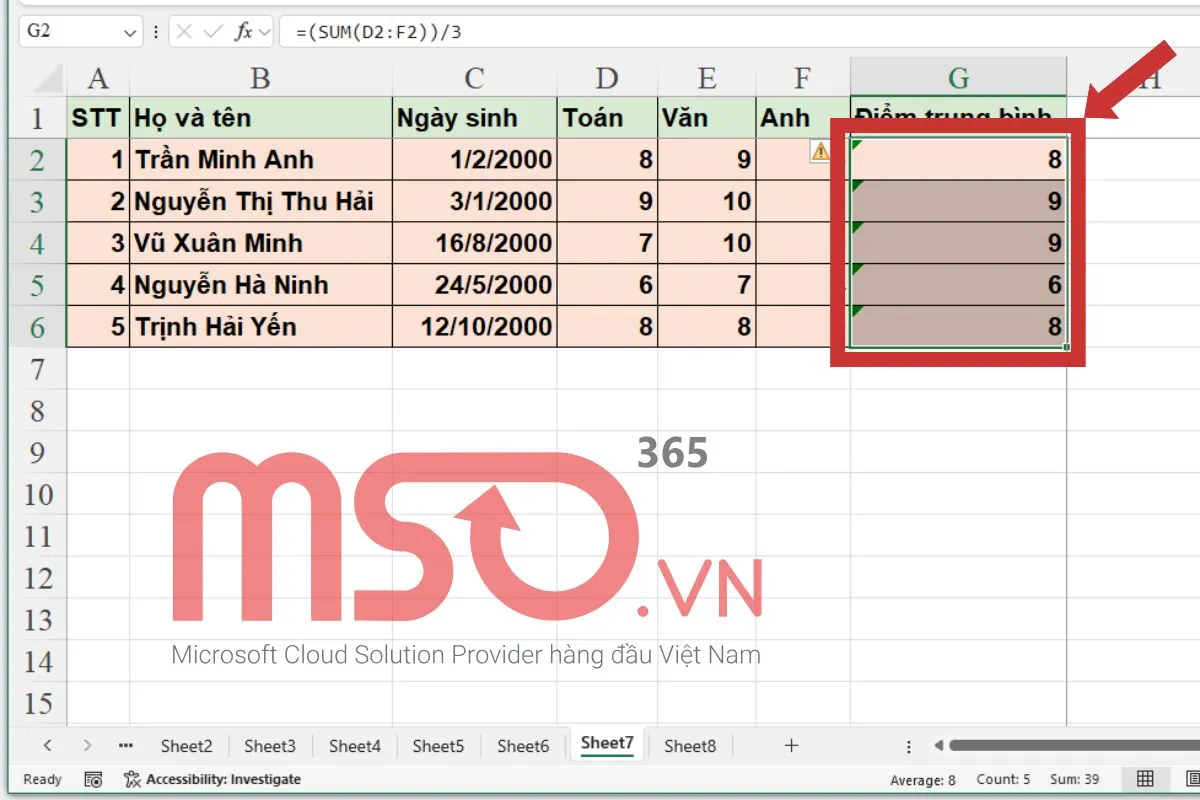1200x800 pixels.
Task: Select column header G
Action: pos(958,77)
